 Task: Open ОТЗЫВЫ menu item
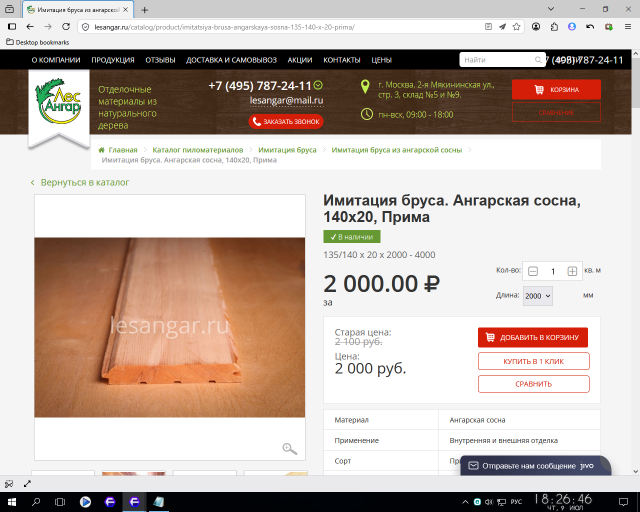(160, 60)
